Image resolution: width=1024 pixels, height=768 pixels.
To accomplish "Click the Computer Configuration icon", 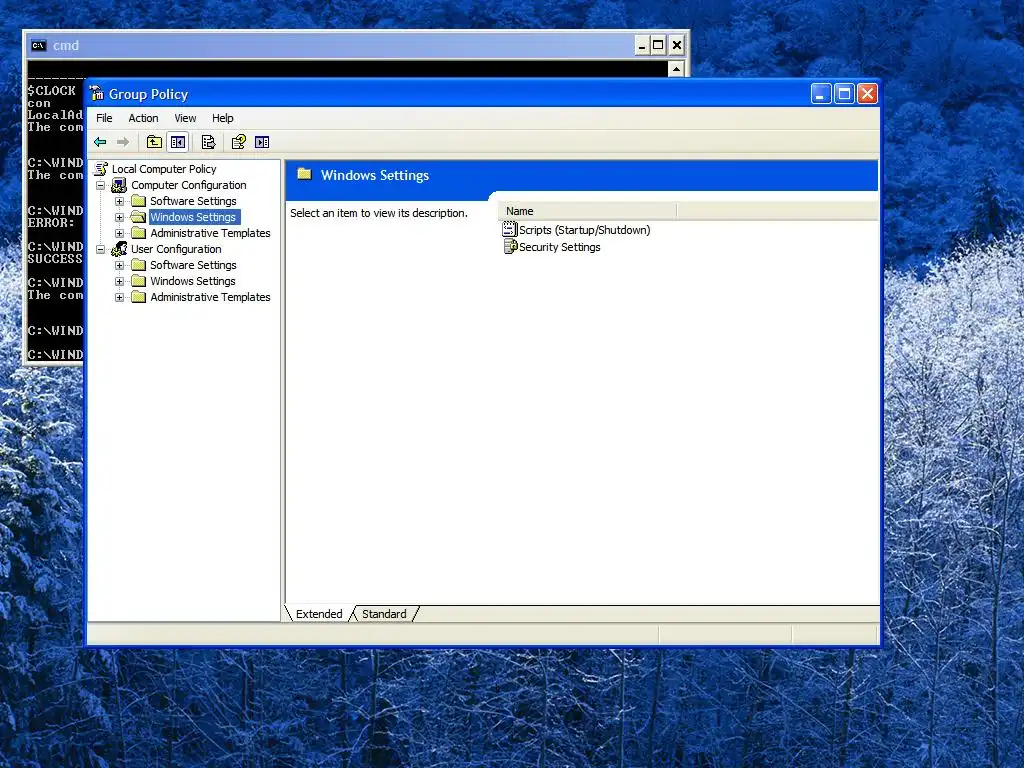I will [119, 185].
